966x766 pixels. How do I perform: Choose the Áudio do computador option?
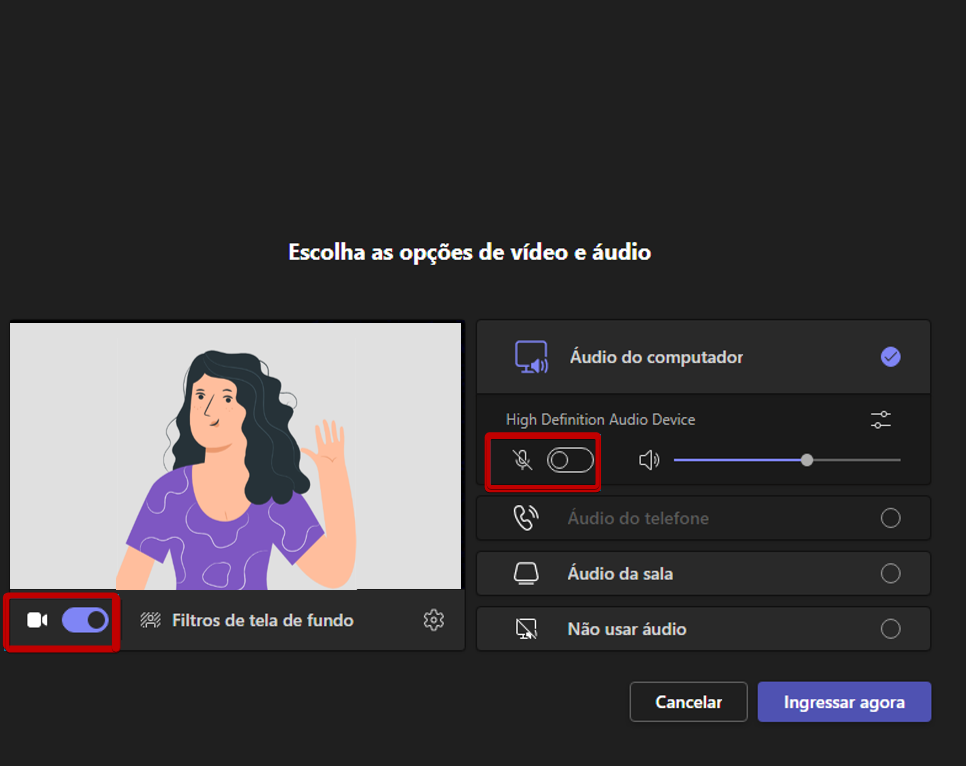656,357
